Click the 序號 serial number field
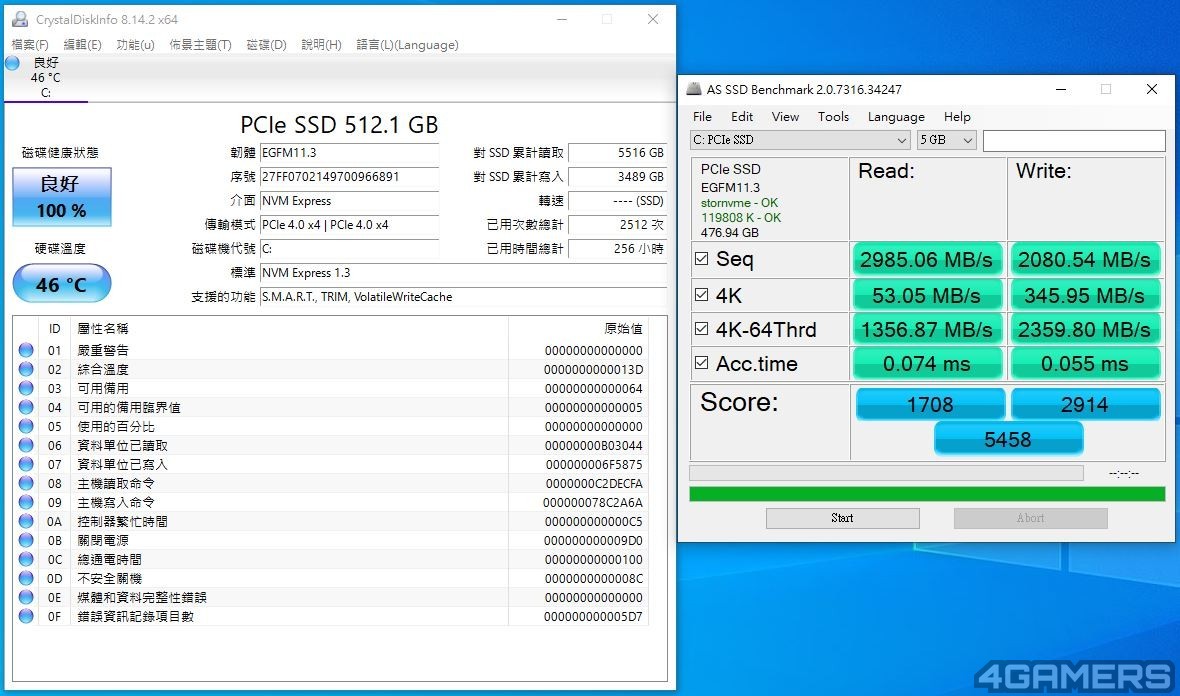1180x696 pixels. pos(349,177)
